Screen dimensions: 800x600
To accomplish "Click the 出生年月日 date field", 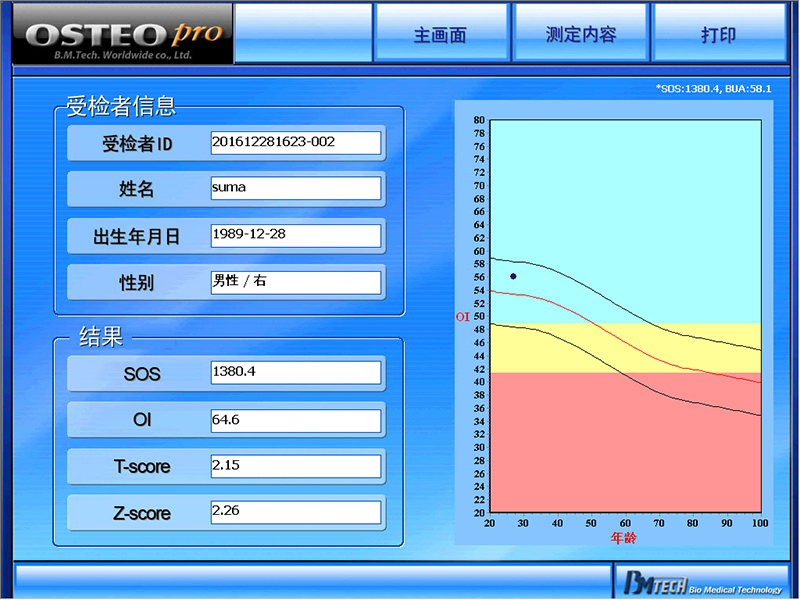I will coord(296,235).
